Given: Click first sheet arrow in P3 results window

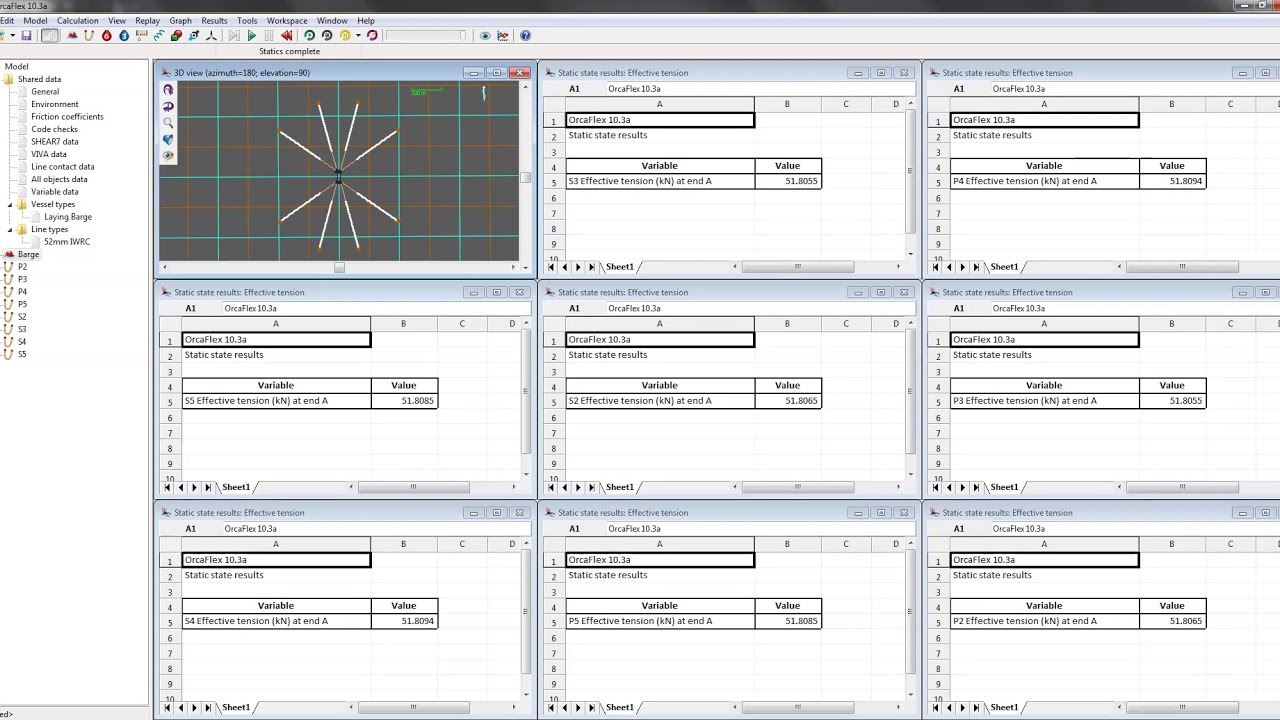Looking at the screenshot, I should [935, 487].
